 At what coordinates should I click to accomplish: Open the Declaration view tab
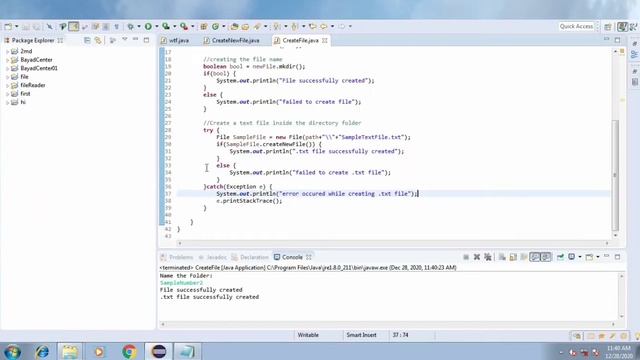tap(250, 257)
